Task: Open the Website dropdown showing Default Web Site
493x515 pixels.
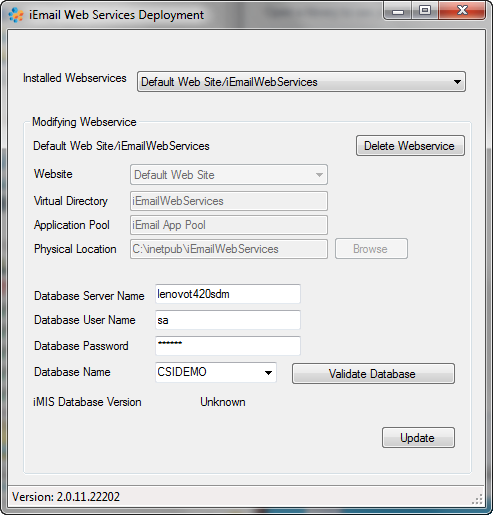Action: click(x=229, y=175)
